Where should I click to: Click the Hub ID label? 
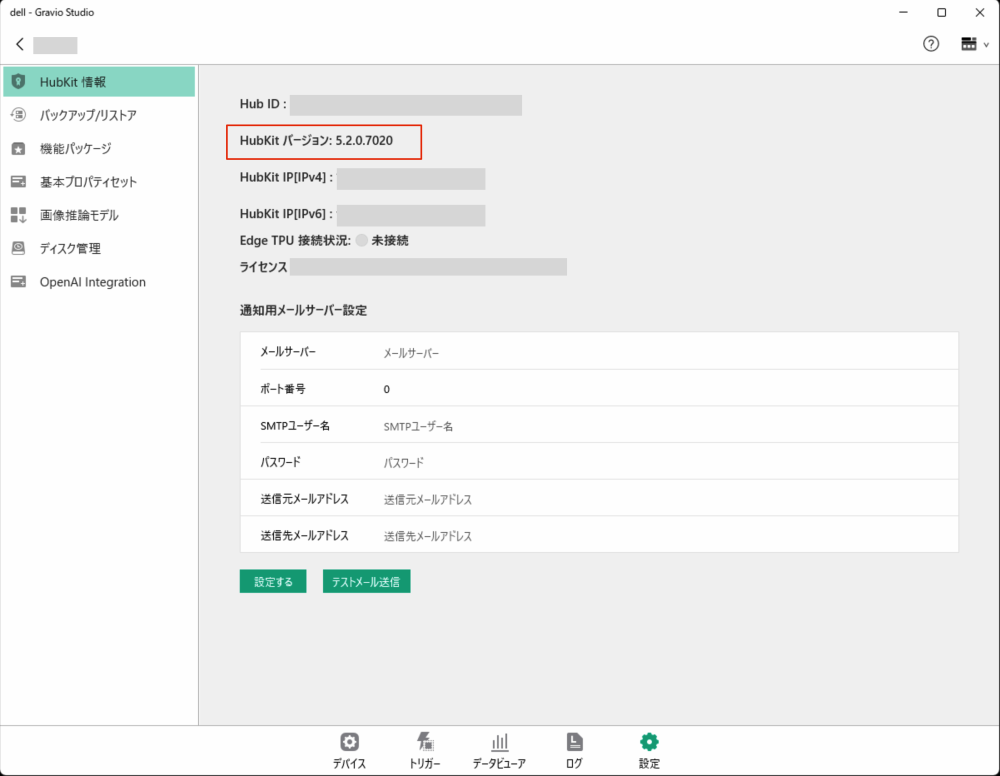coord(263,104)
